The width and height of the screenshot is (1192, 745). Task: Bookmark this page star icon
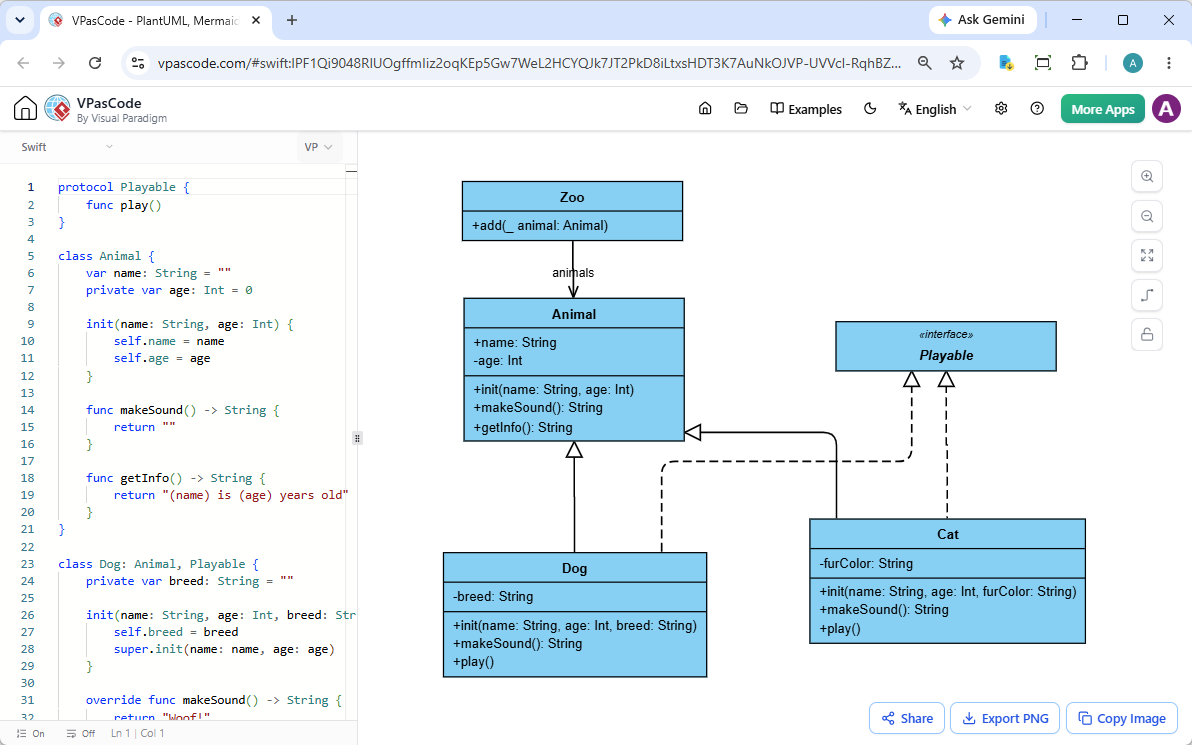coord(957,63)
